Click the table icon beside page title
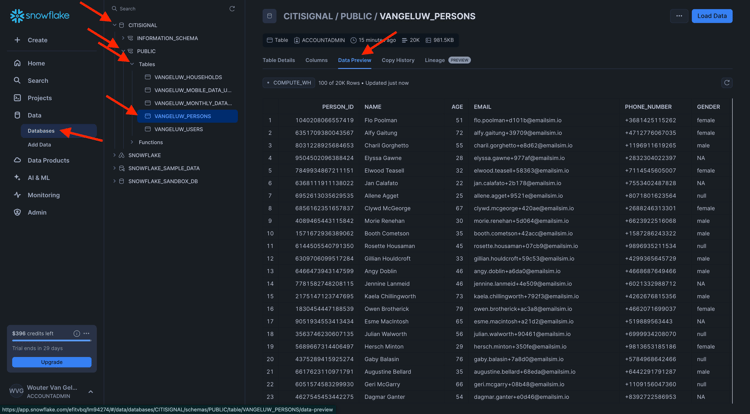Viewport: 750px width, 414px height. coord(269,16)
